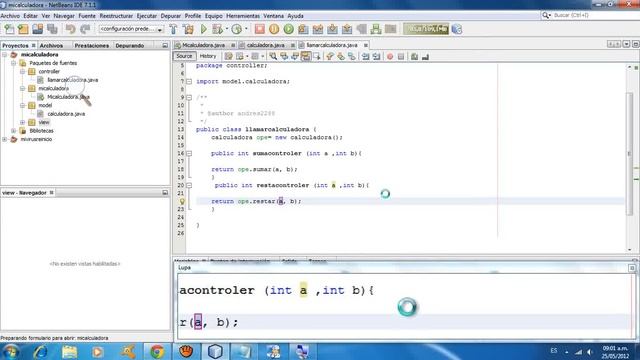Click the green Continue debugger icon
This screenshot has height=360, width=640.
click(x=289, y=29)
